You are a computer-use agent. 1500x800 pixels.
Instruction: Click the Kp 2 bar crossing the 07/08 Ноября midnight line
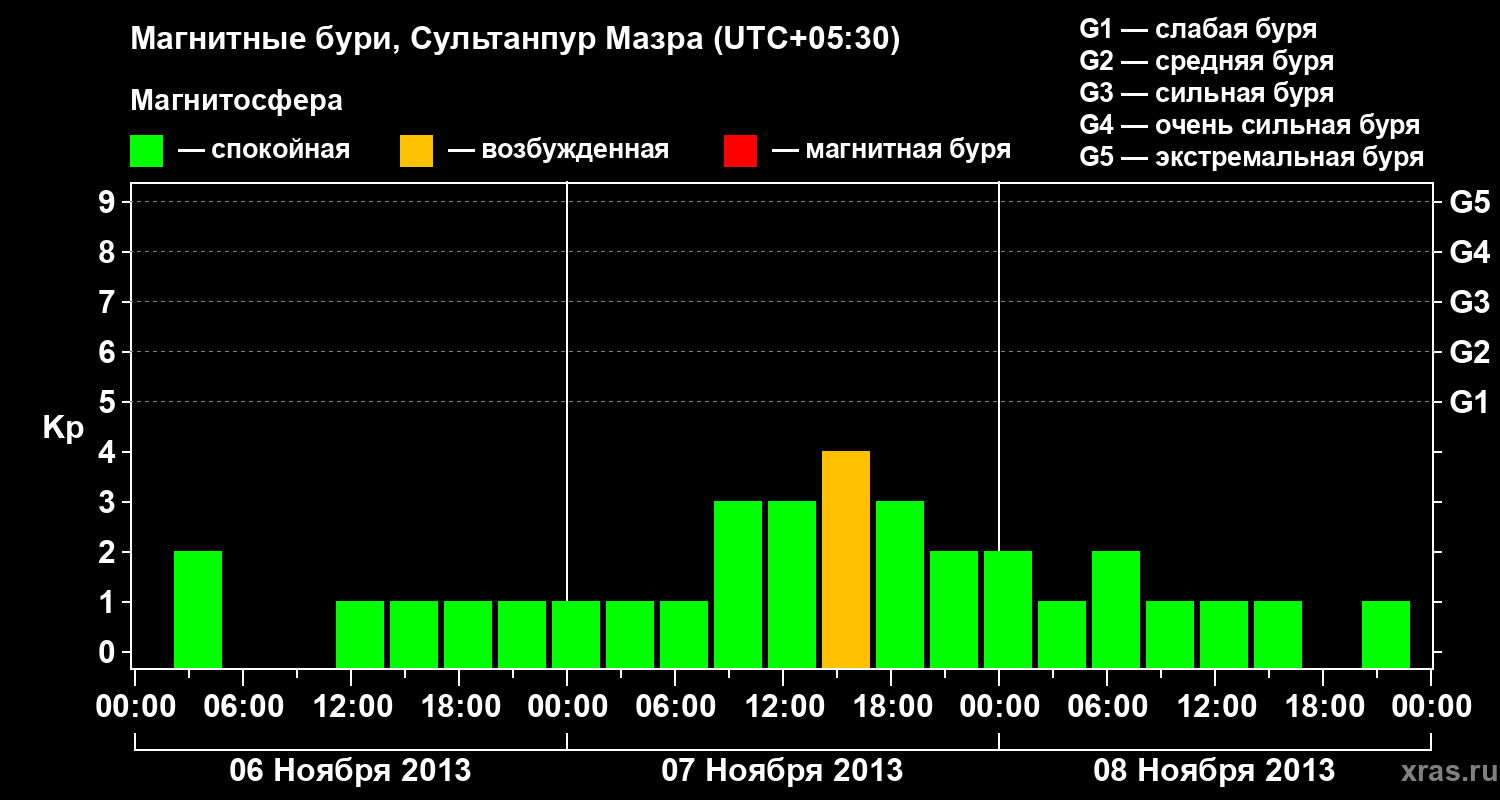pyautogui.click(x=1008, y=609)
